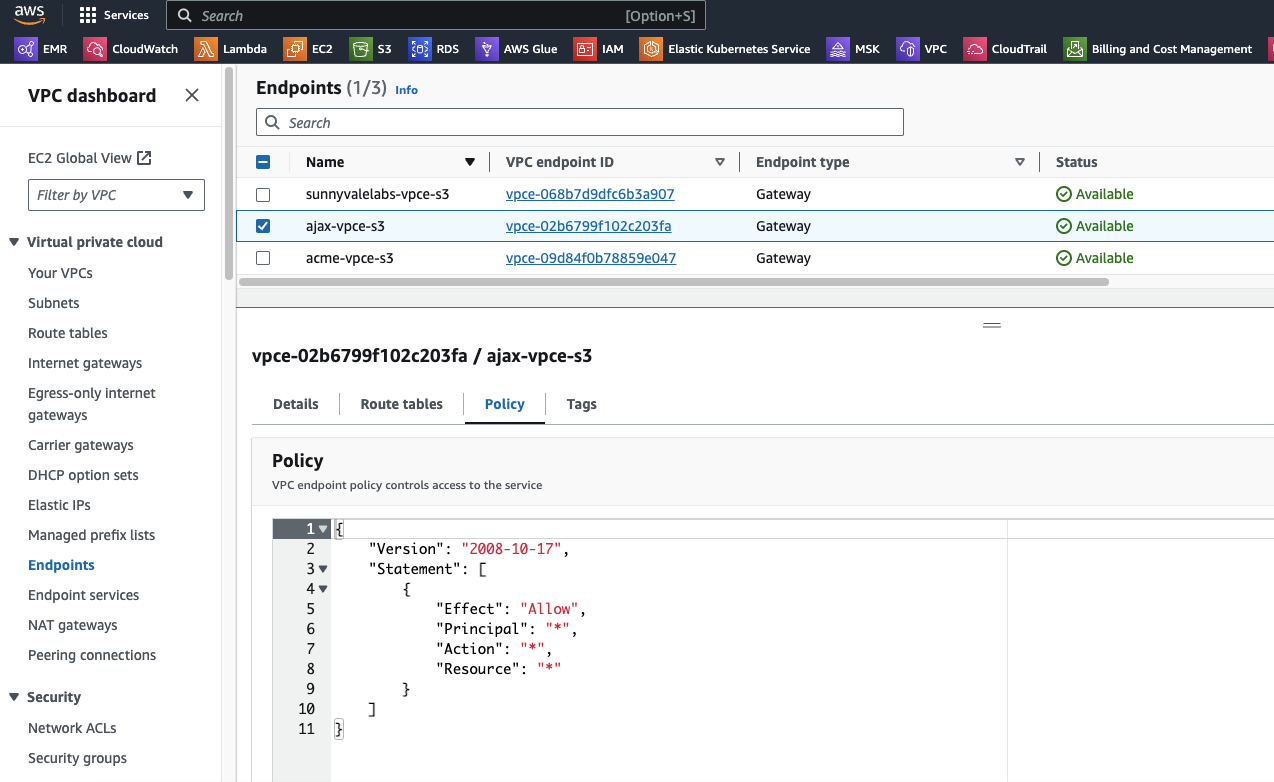Open link vpce-09d84f0b78859e047
The image size is (1274, 782).
pyautogui.click(x=591, y=258)
